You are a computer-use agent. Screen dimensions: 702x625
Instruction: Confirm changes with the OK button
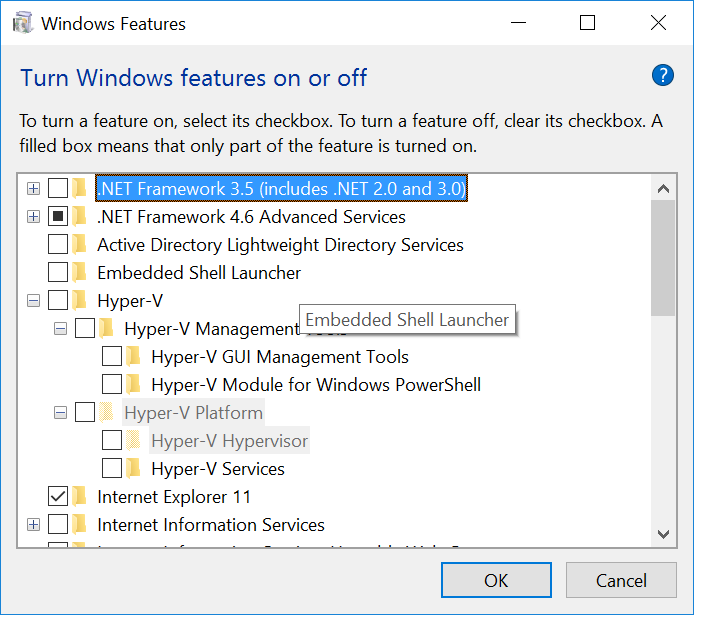[496, 580]
